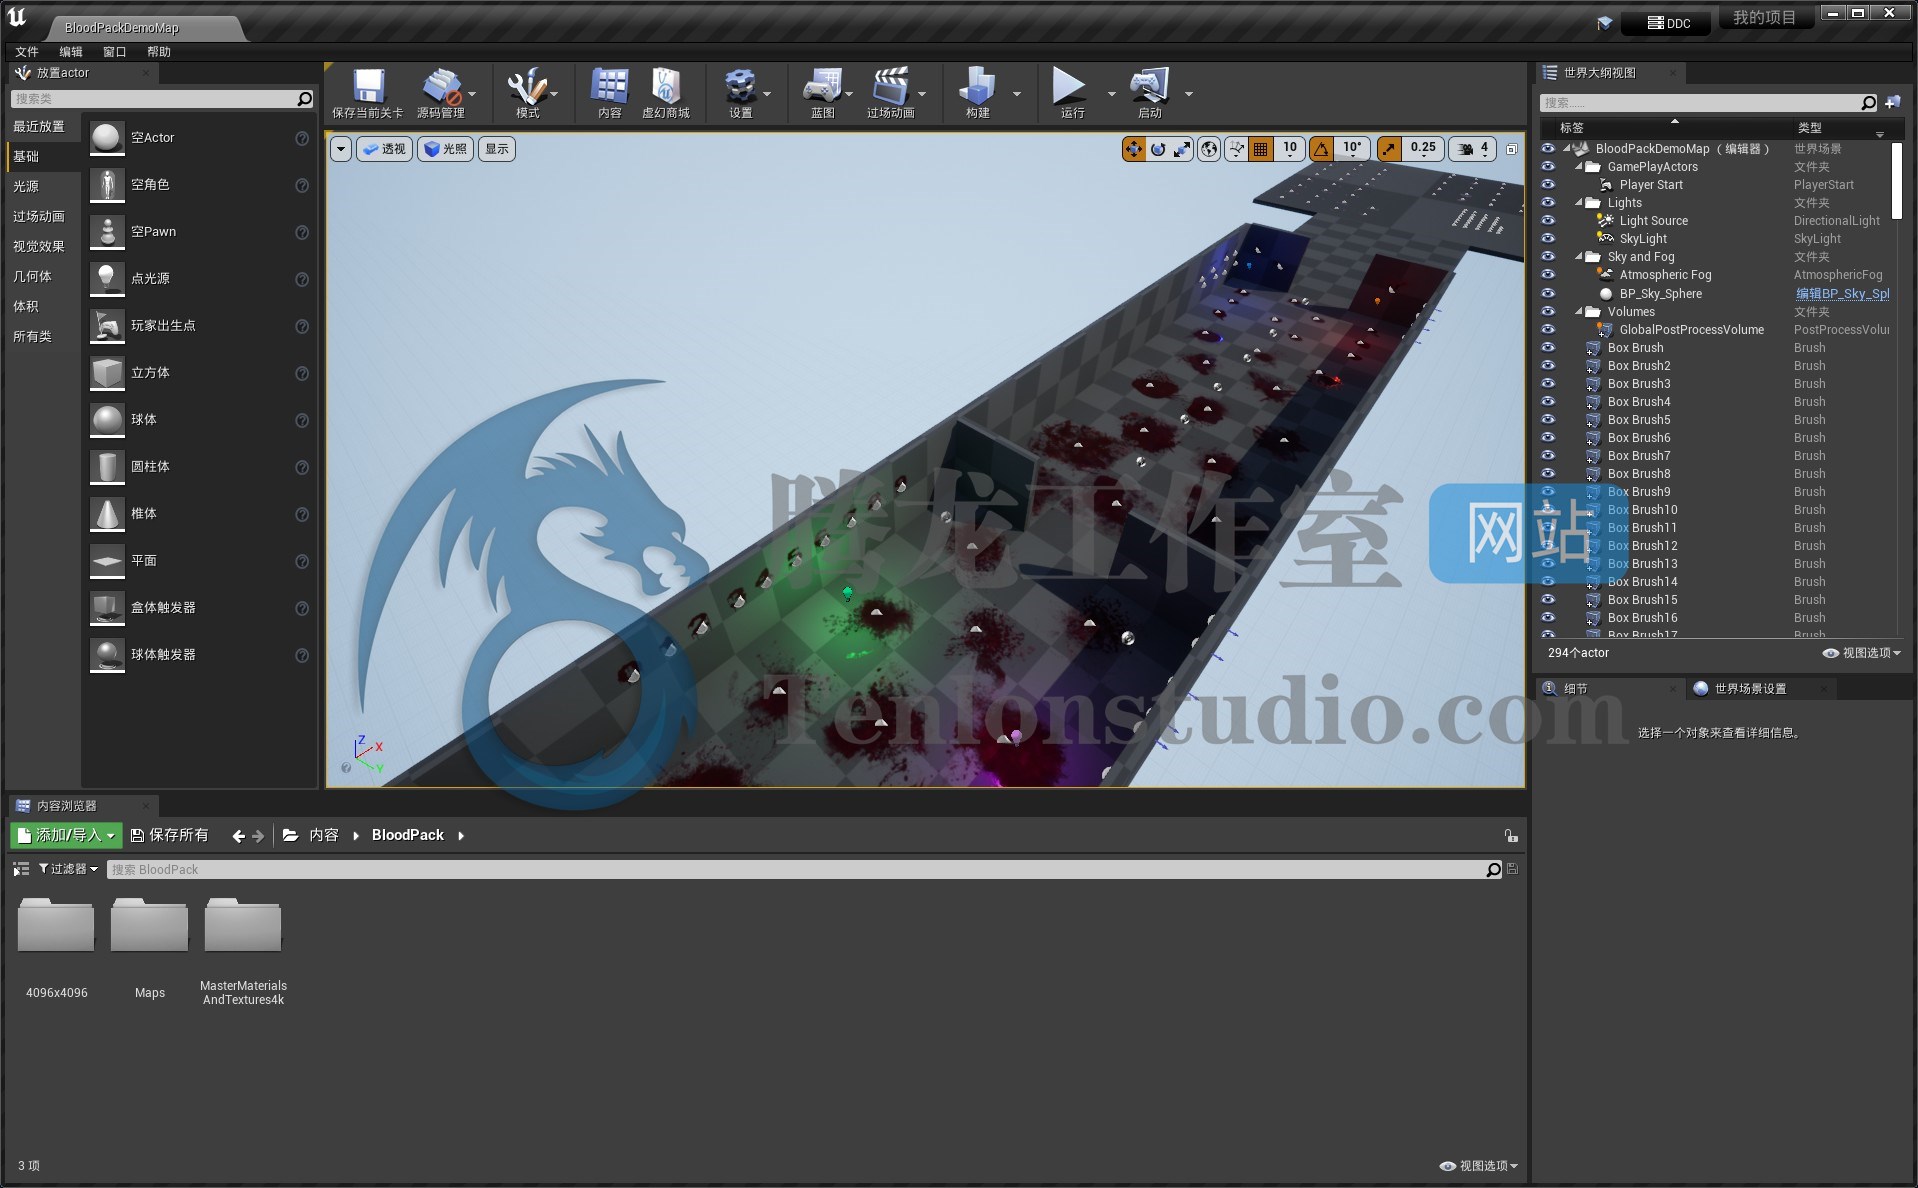The height and width of the screenshot is (1188, 1918).
Task: Open viewport options dropdown arrow
Action: [341, 149]
